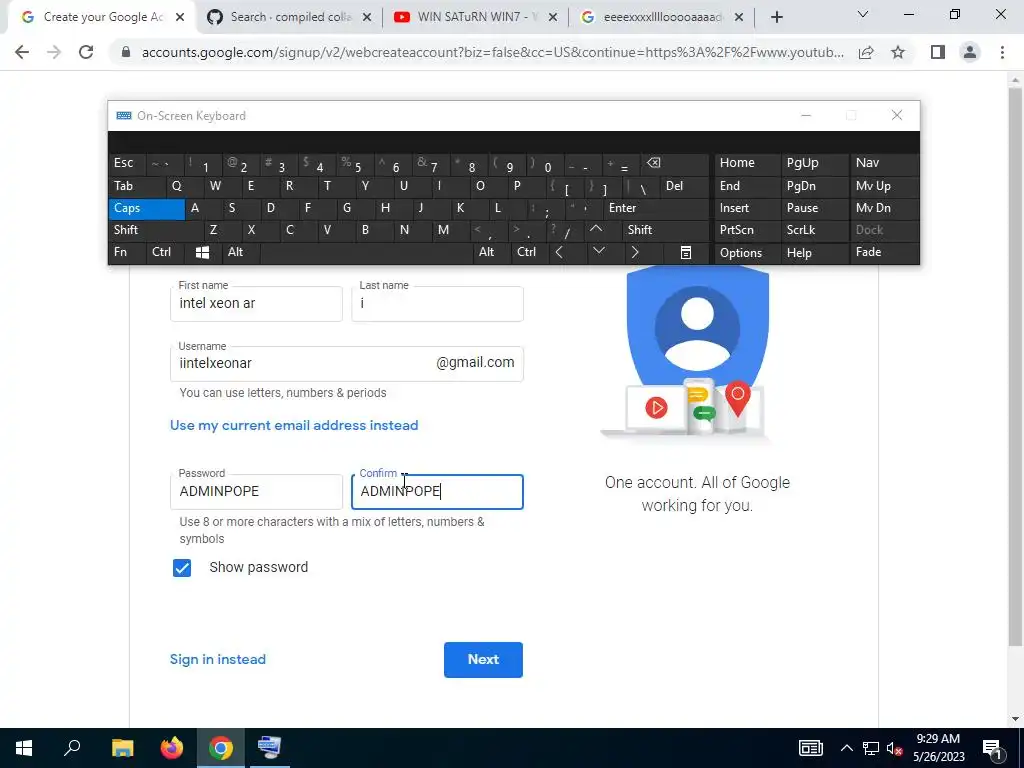Bookmark page with the star icon
Image resolution: width=1024 pixels, height=768 pixels.
click(898, 52)
